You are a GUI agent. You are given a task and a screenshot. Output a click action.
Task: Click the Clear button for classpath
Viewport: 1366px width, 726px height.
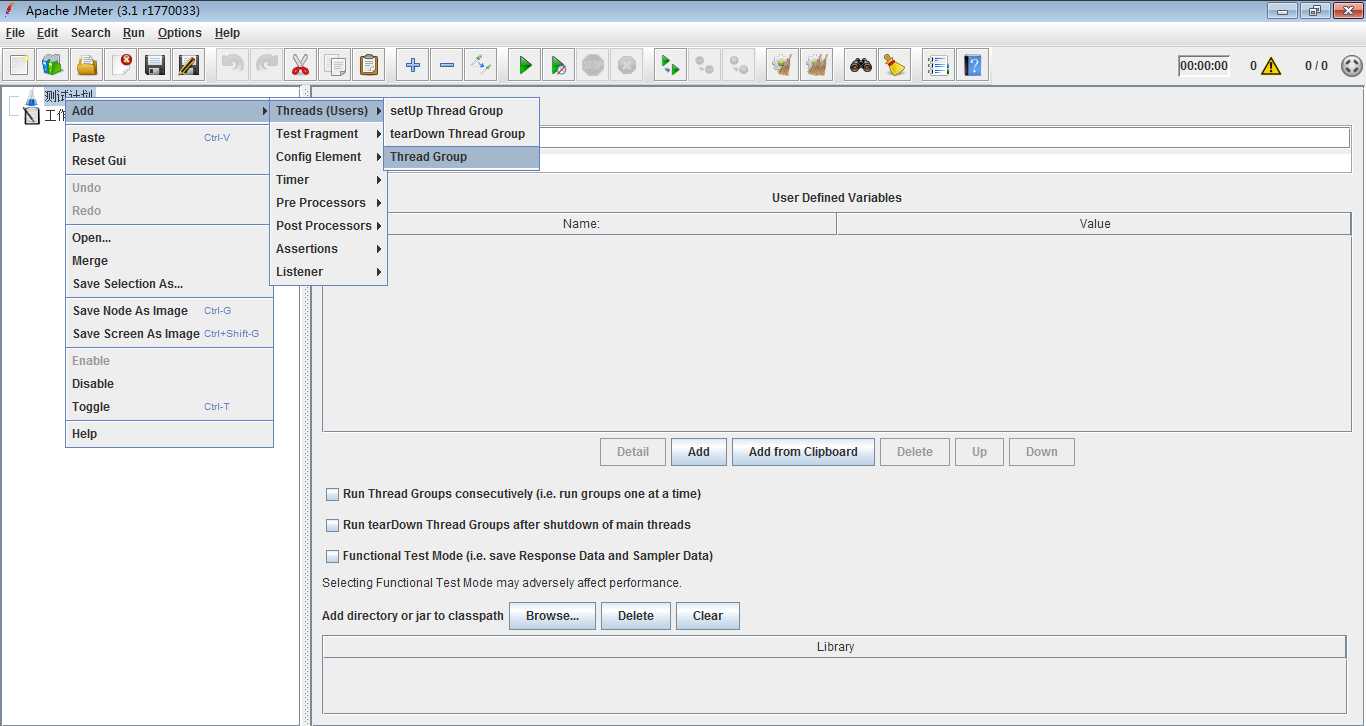click(708, 616)
